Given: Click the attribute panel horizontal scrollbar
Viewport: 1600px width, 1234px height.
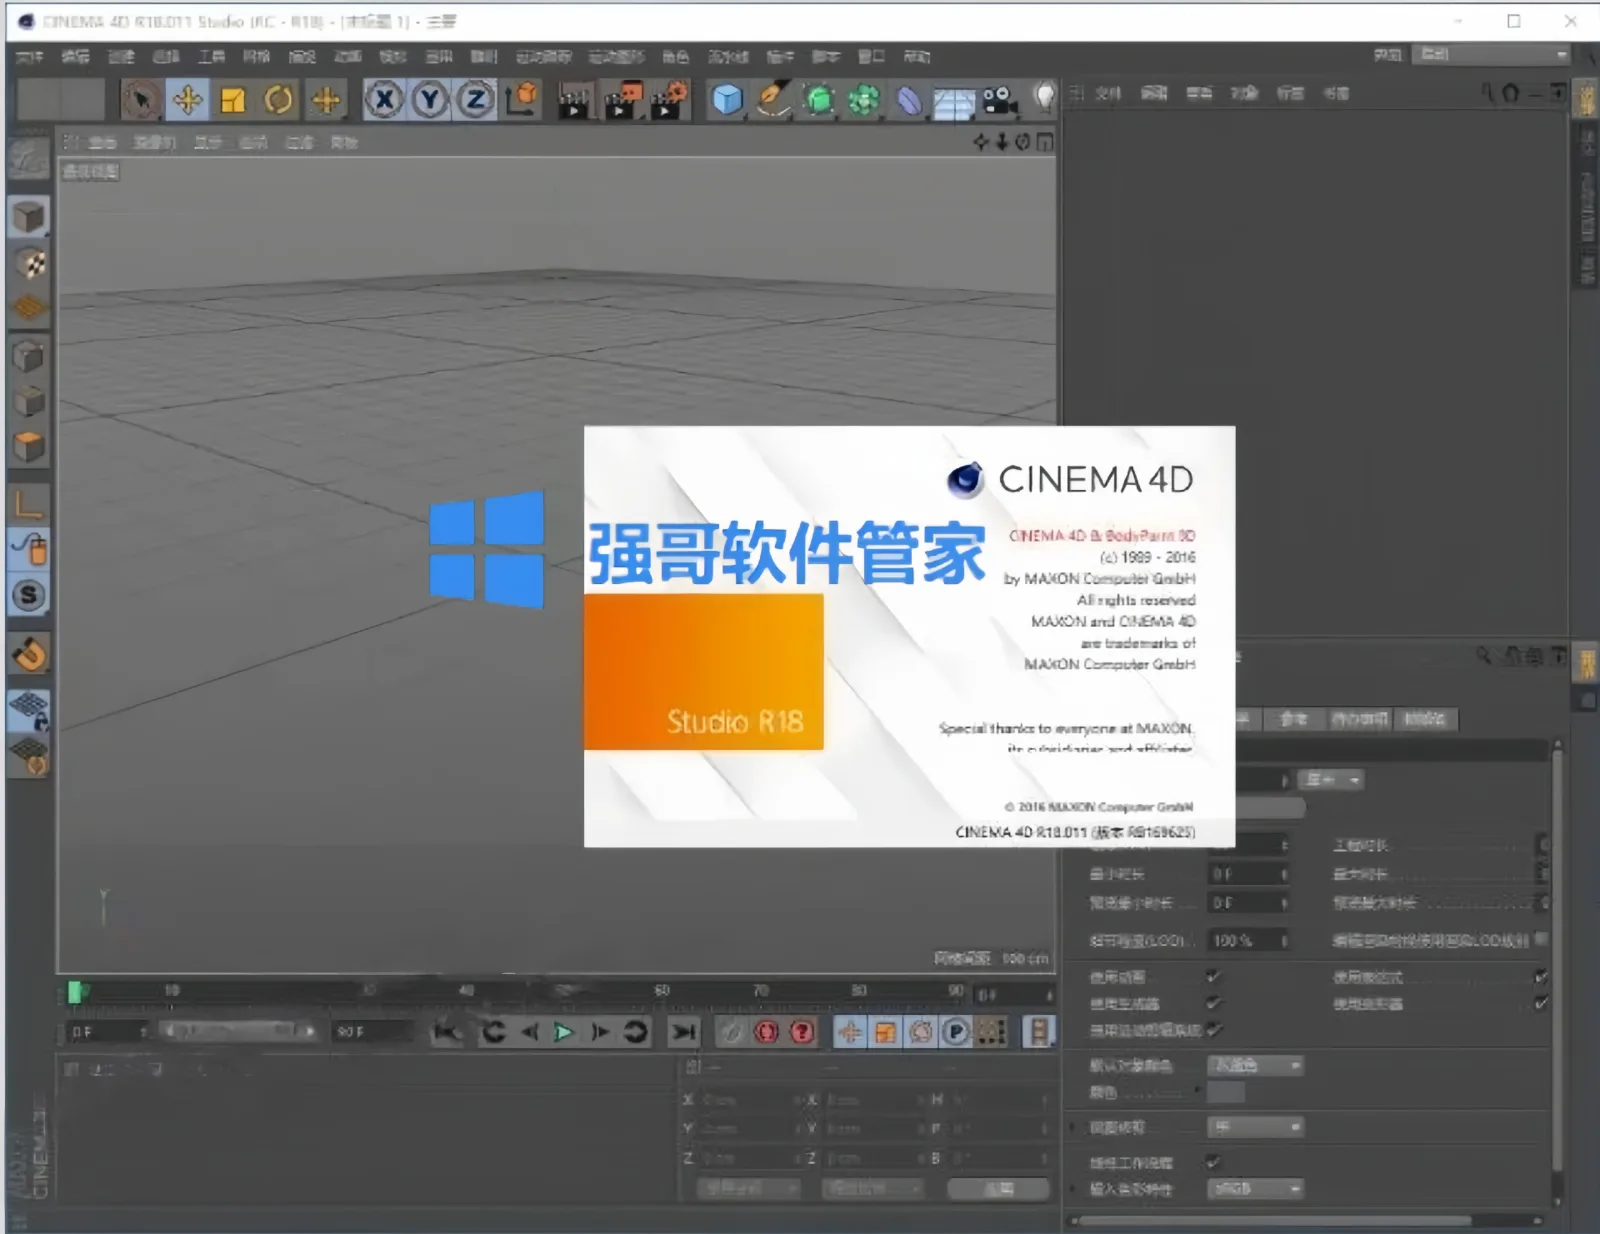Looking at the screenshot, I should pyautogui.click(x=1275, y=1221).
